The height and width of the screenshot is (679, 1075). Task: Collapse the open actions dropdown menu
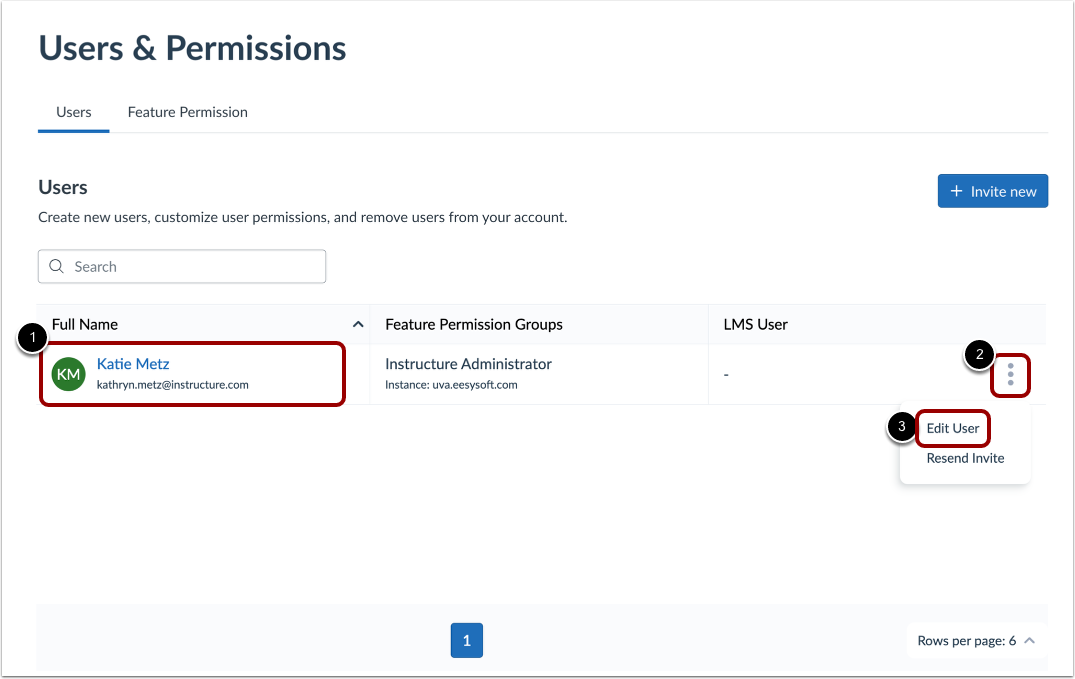[1010, 375]
